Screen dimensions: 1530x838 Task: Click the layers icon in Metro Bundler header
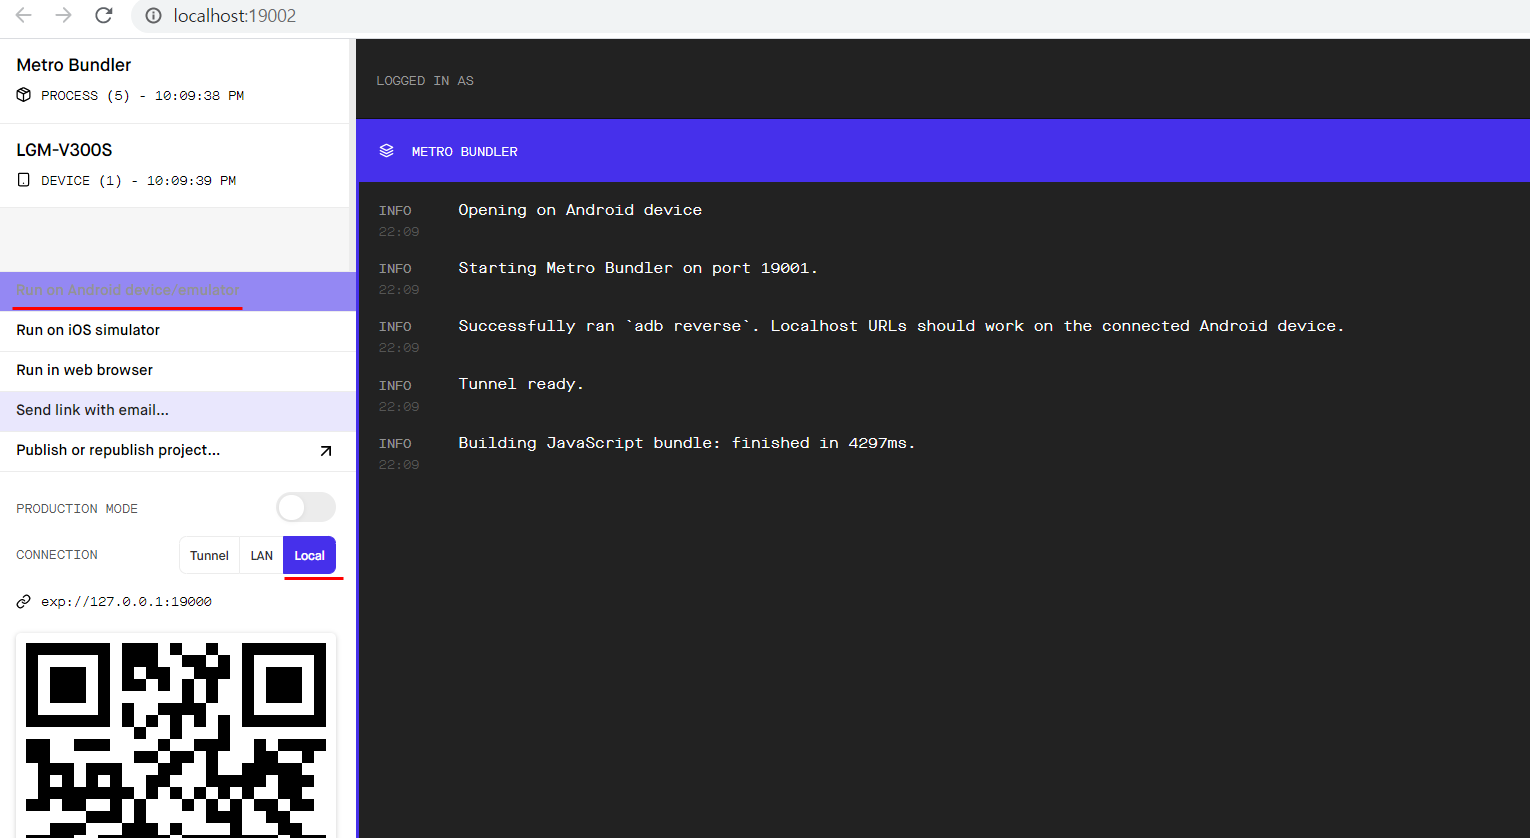386,151
